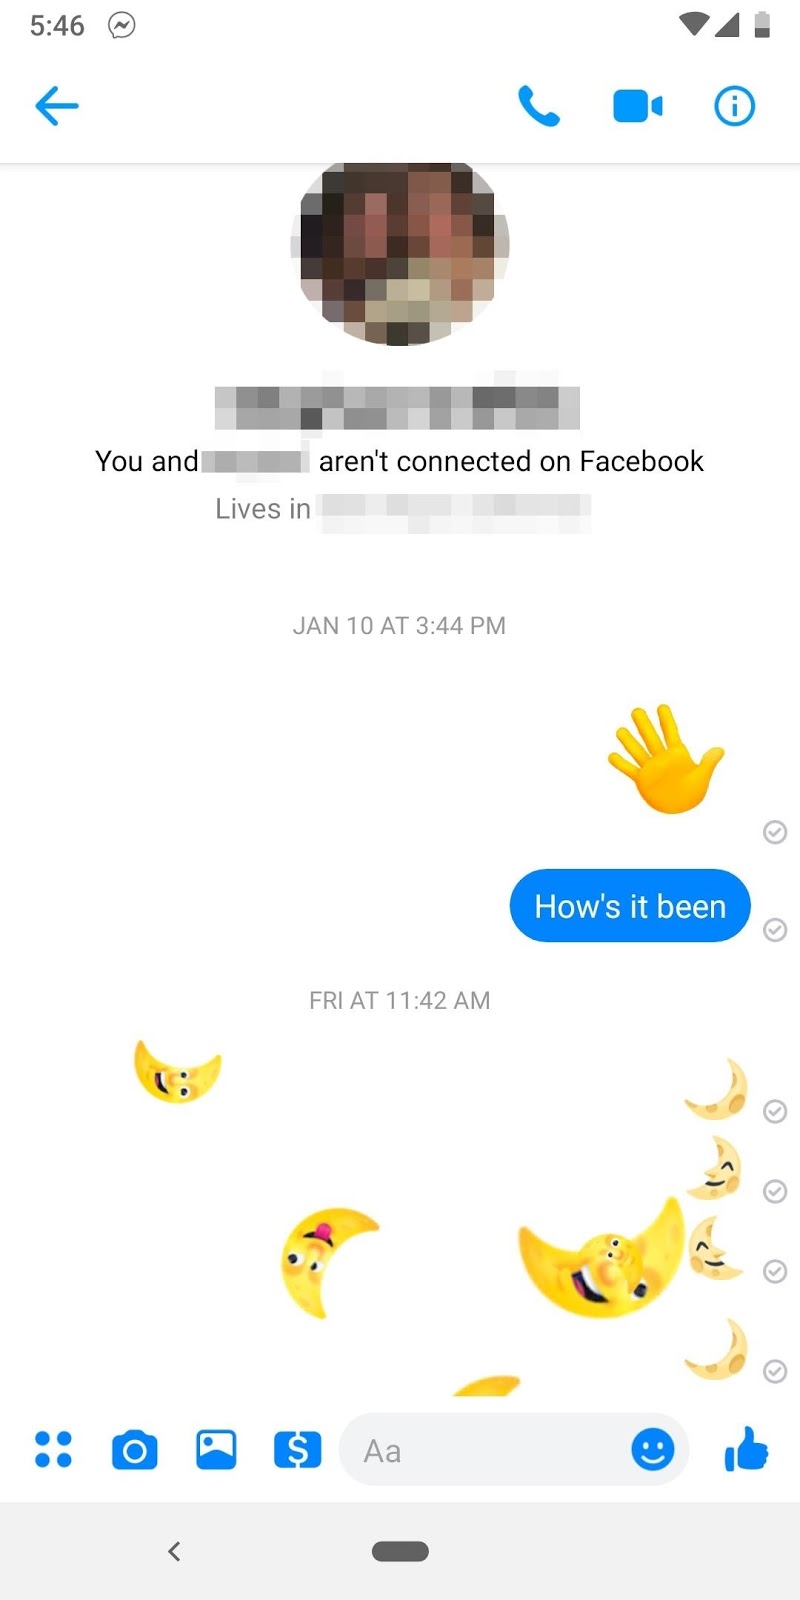The width and height of the screenshot is (800, 1600).
Task: Open the camera from the message bar
Action: click(x=135, y=1450)
